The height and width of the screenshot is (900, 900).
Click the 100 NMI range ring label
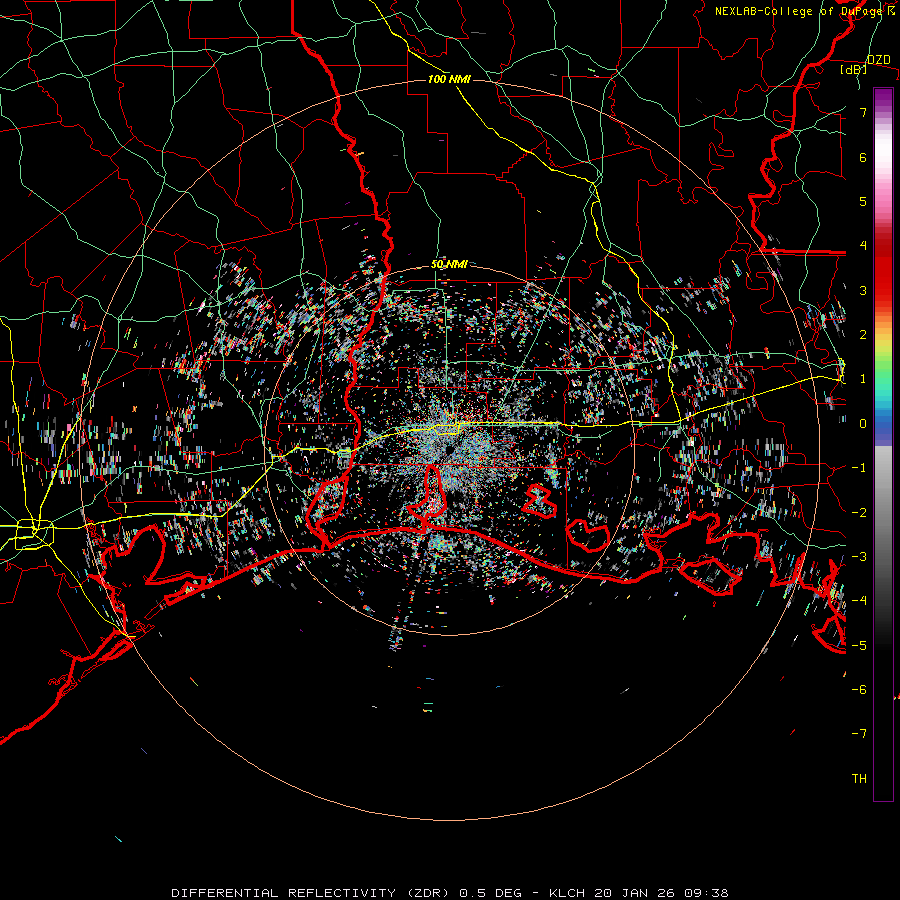pos(449,79)
